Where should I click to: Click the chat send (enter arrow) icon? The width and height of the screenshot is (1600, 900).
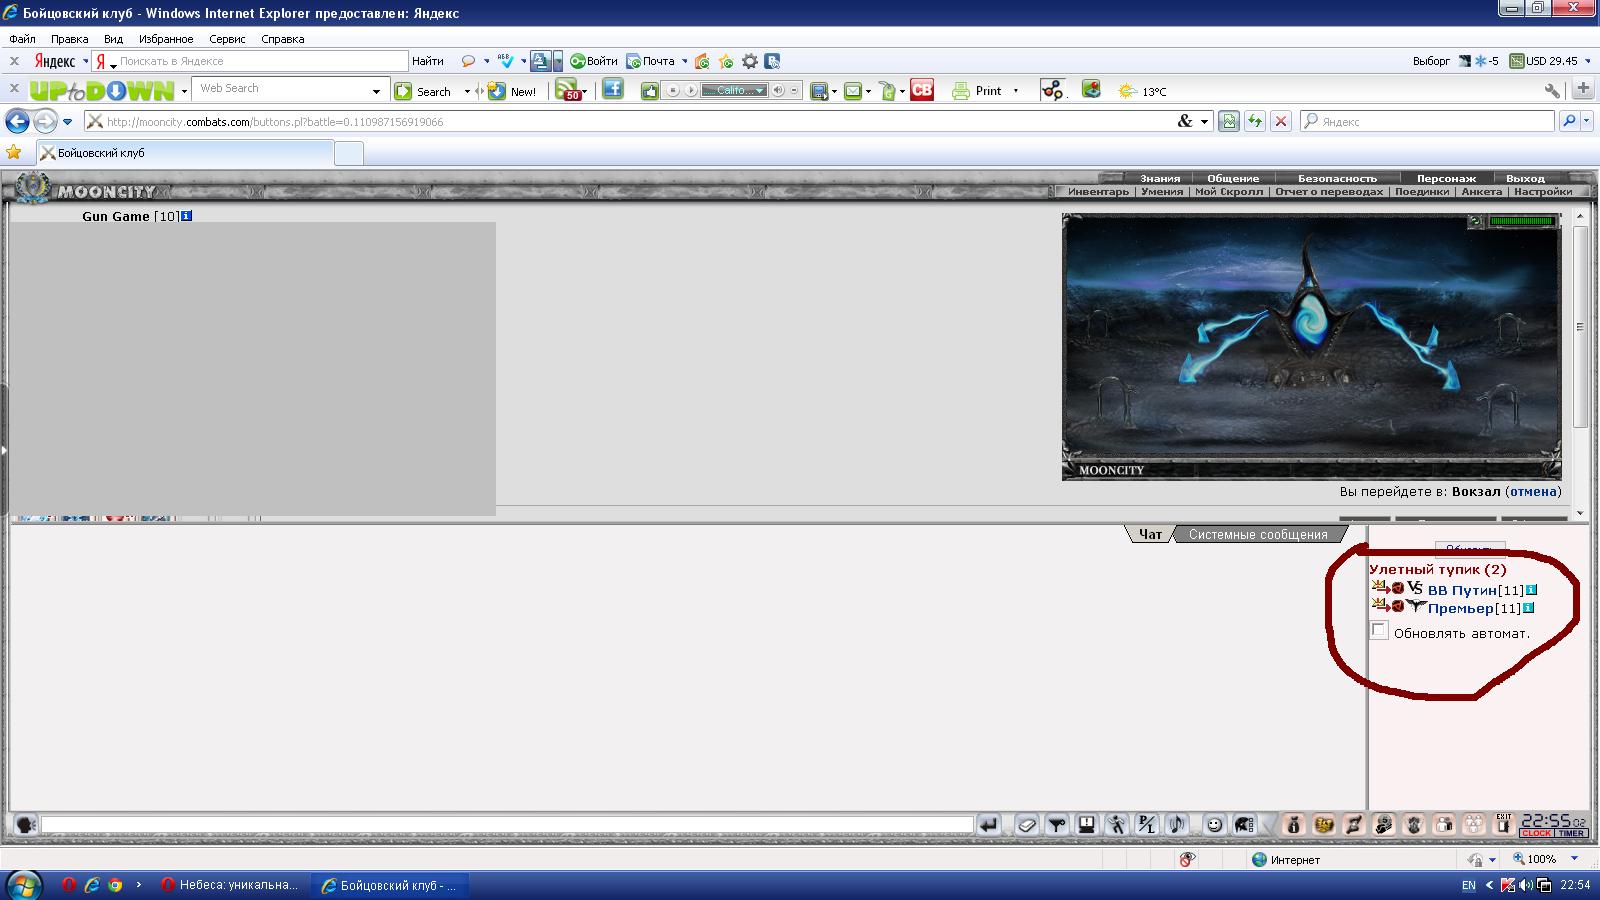click(988, 825)
